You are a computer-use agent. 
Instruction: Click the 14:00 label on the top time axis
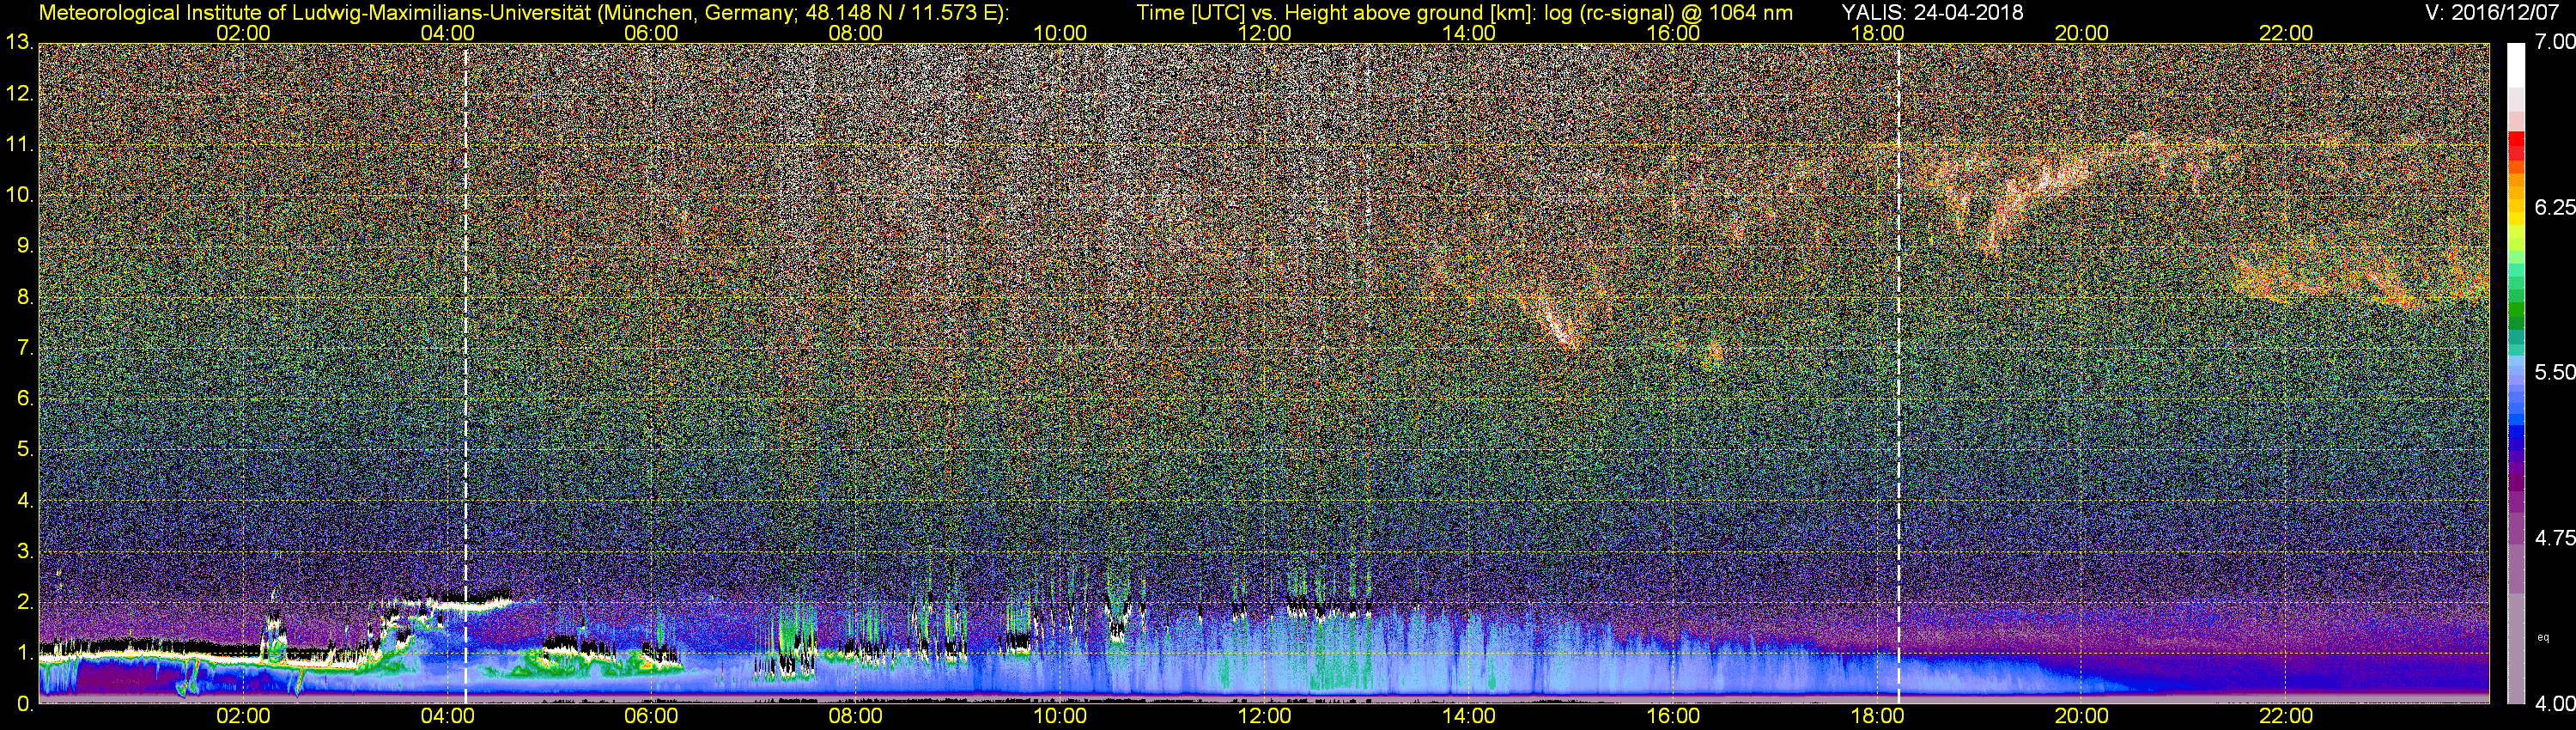click(x=1469, y=33)
